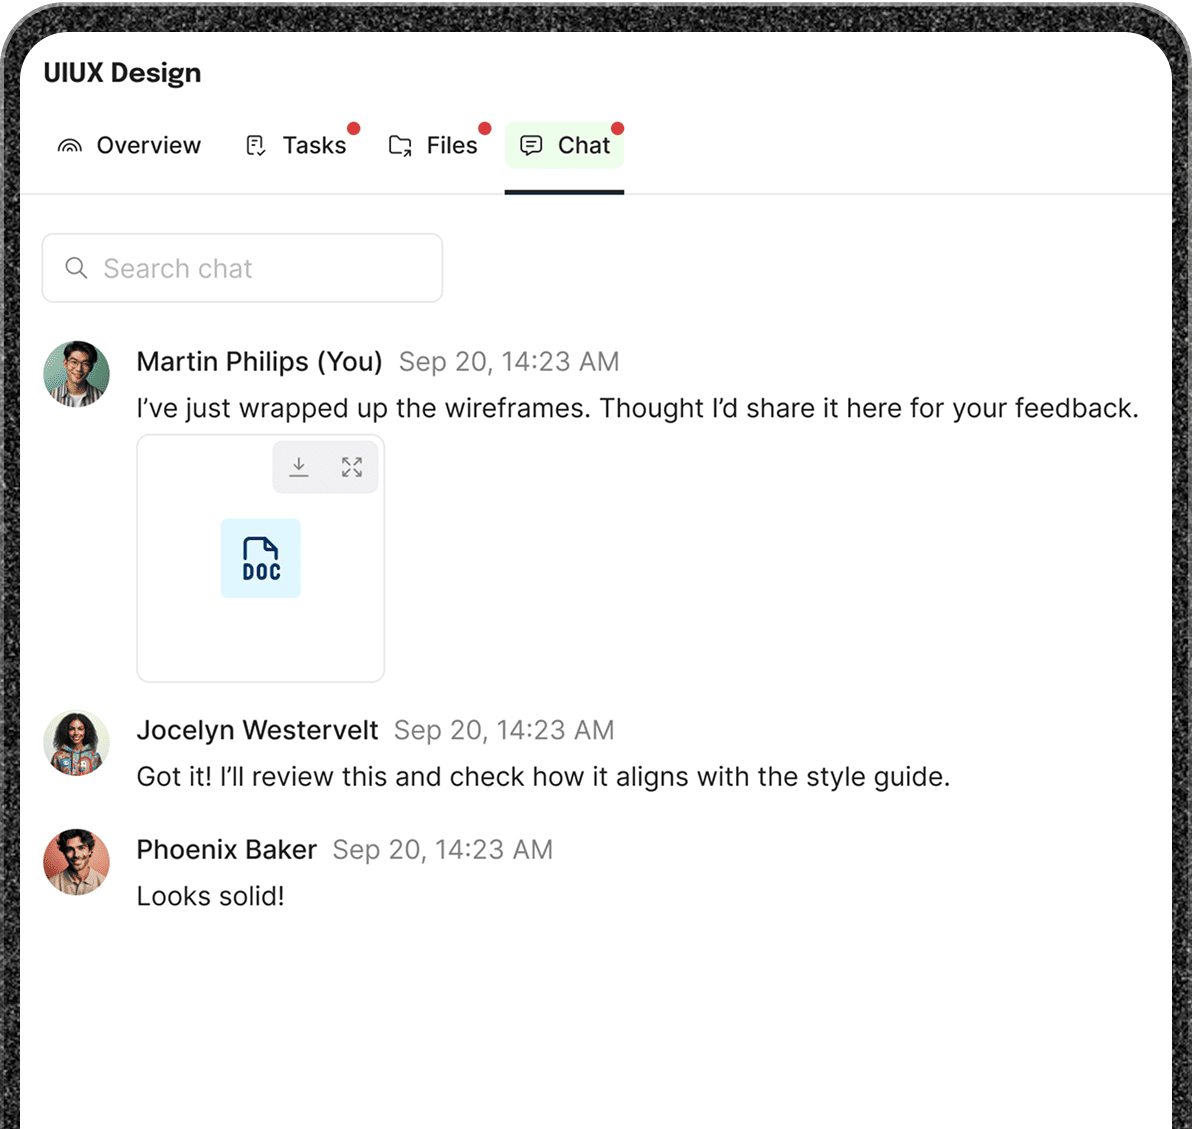
Task: Select the "Looks solid!" message
Action: (210, 896)
